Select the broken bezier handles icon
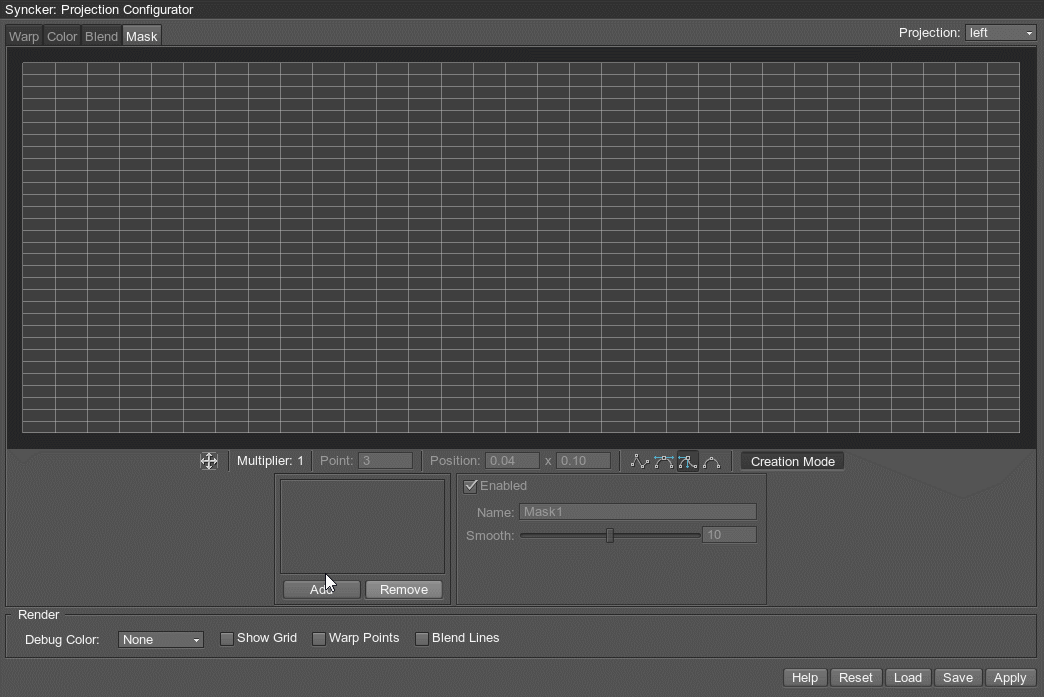Image resolution: width=1044 pixels, height=697 pixels. [687, 461]
